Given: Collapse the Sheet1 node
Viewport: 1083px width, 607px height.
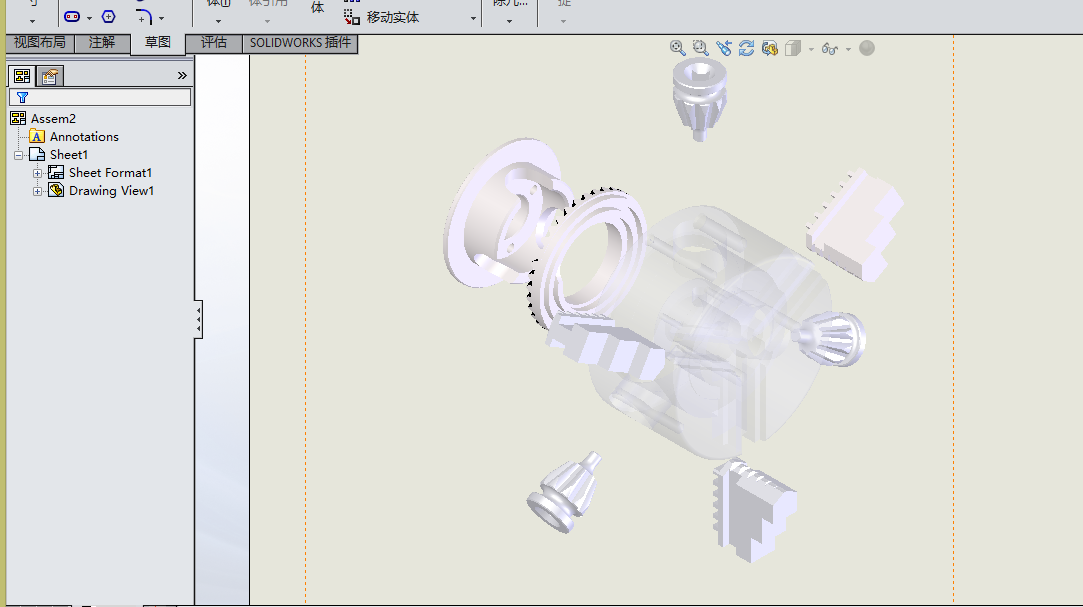Looking at the screenshot, I should click(x=19, y=155).
